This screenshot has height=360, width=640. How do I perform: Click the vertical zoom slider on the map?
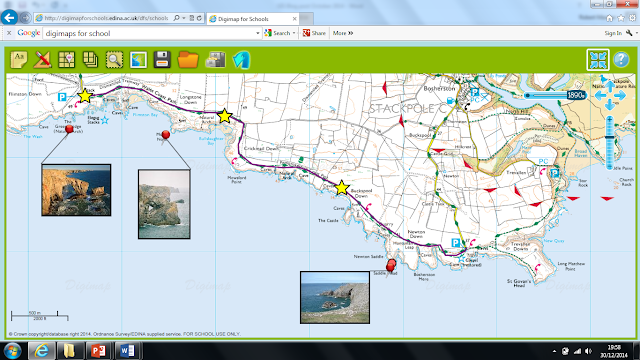609,143
